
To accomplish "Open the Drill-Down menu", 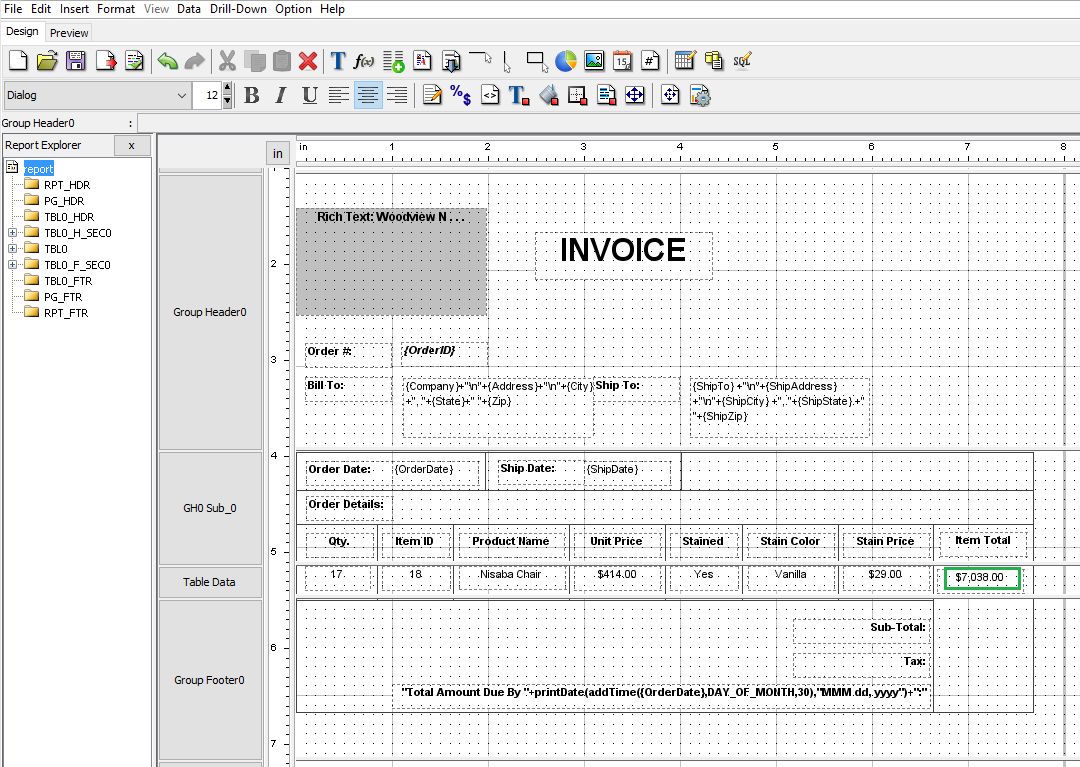I will 238,9.
